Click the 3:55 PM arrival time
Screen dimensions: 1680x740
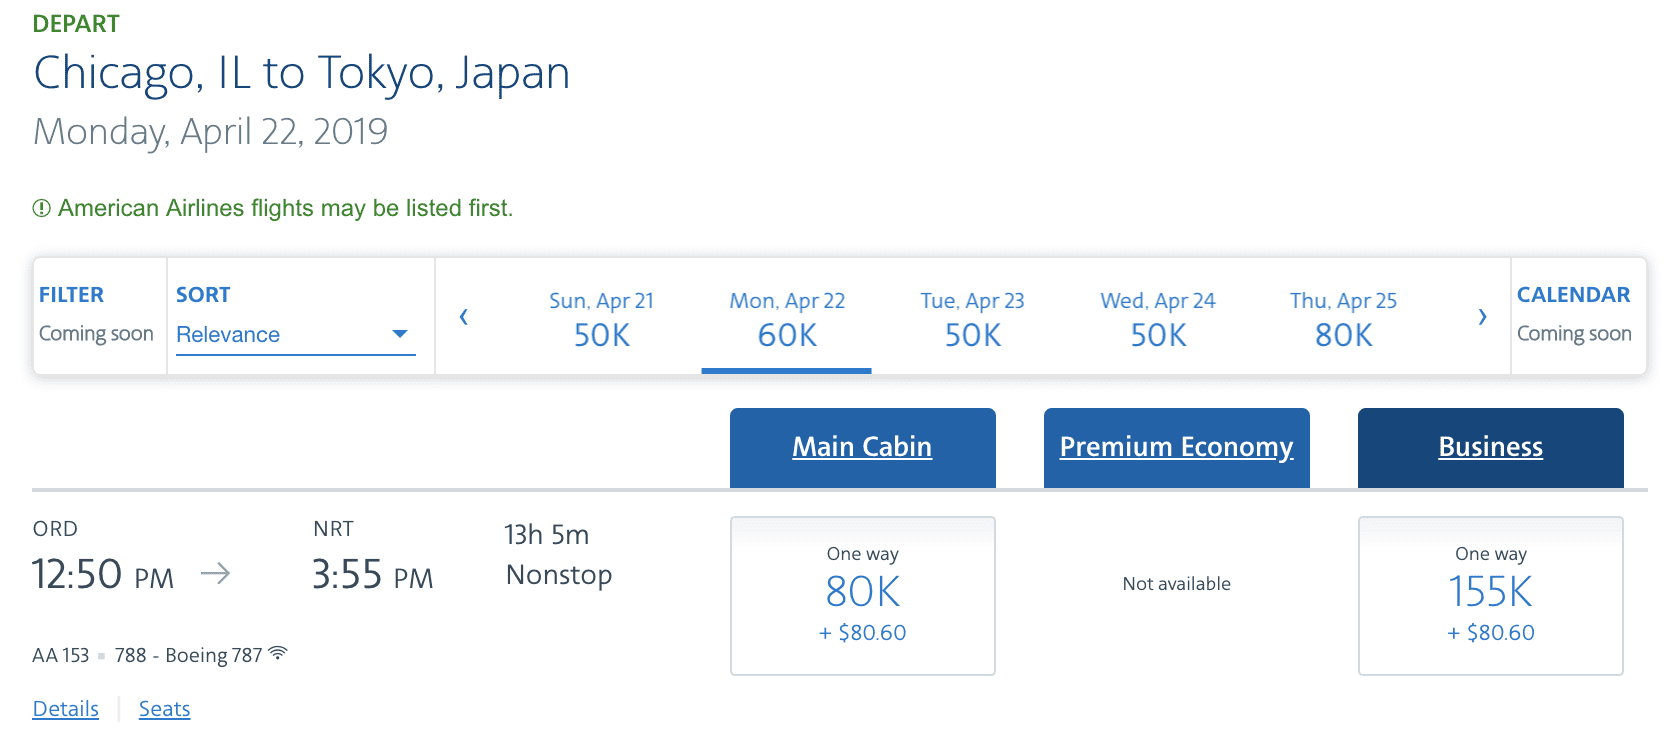(x=372, y=575)
